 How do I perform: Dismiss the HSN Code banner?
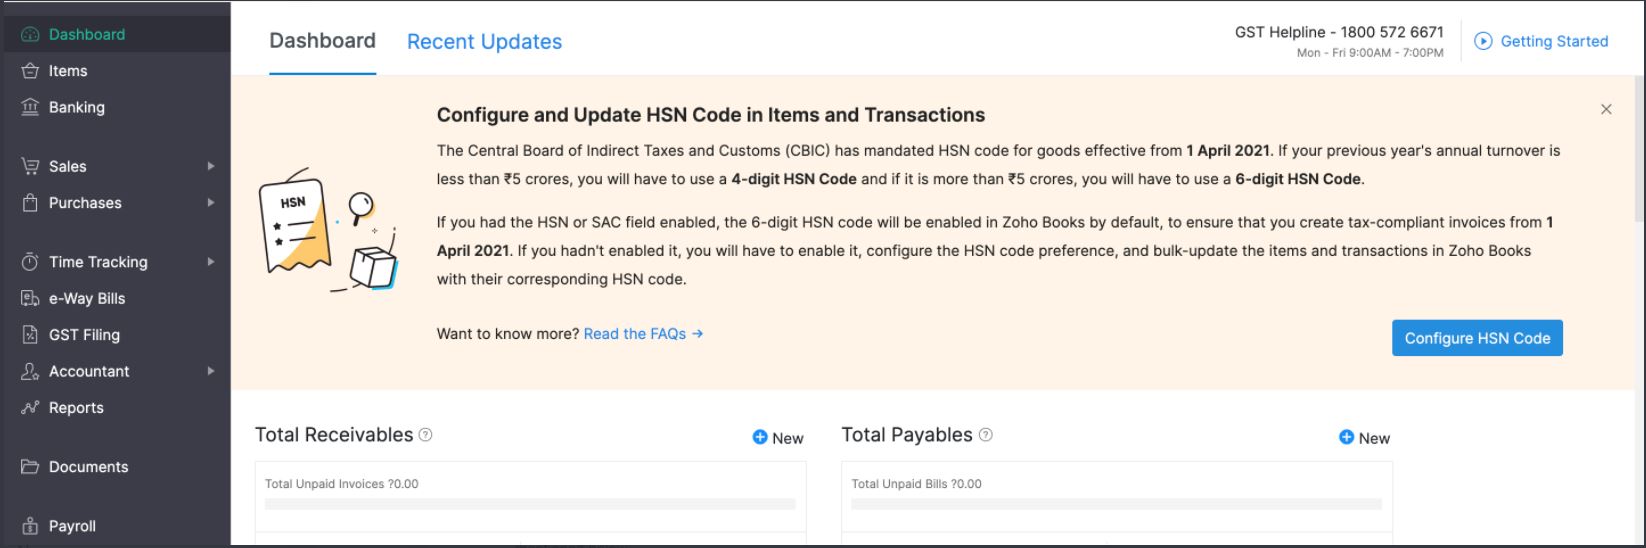[1606, 109]
